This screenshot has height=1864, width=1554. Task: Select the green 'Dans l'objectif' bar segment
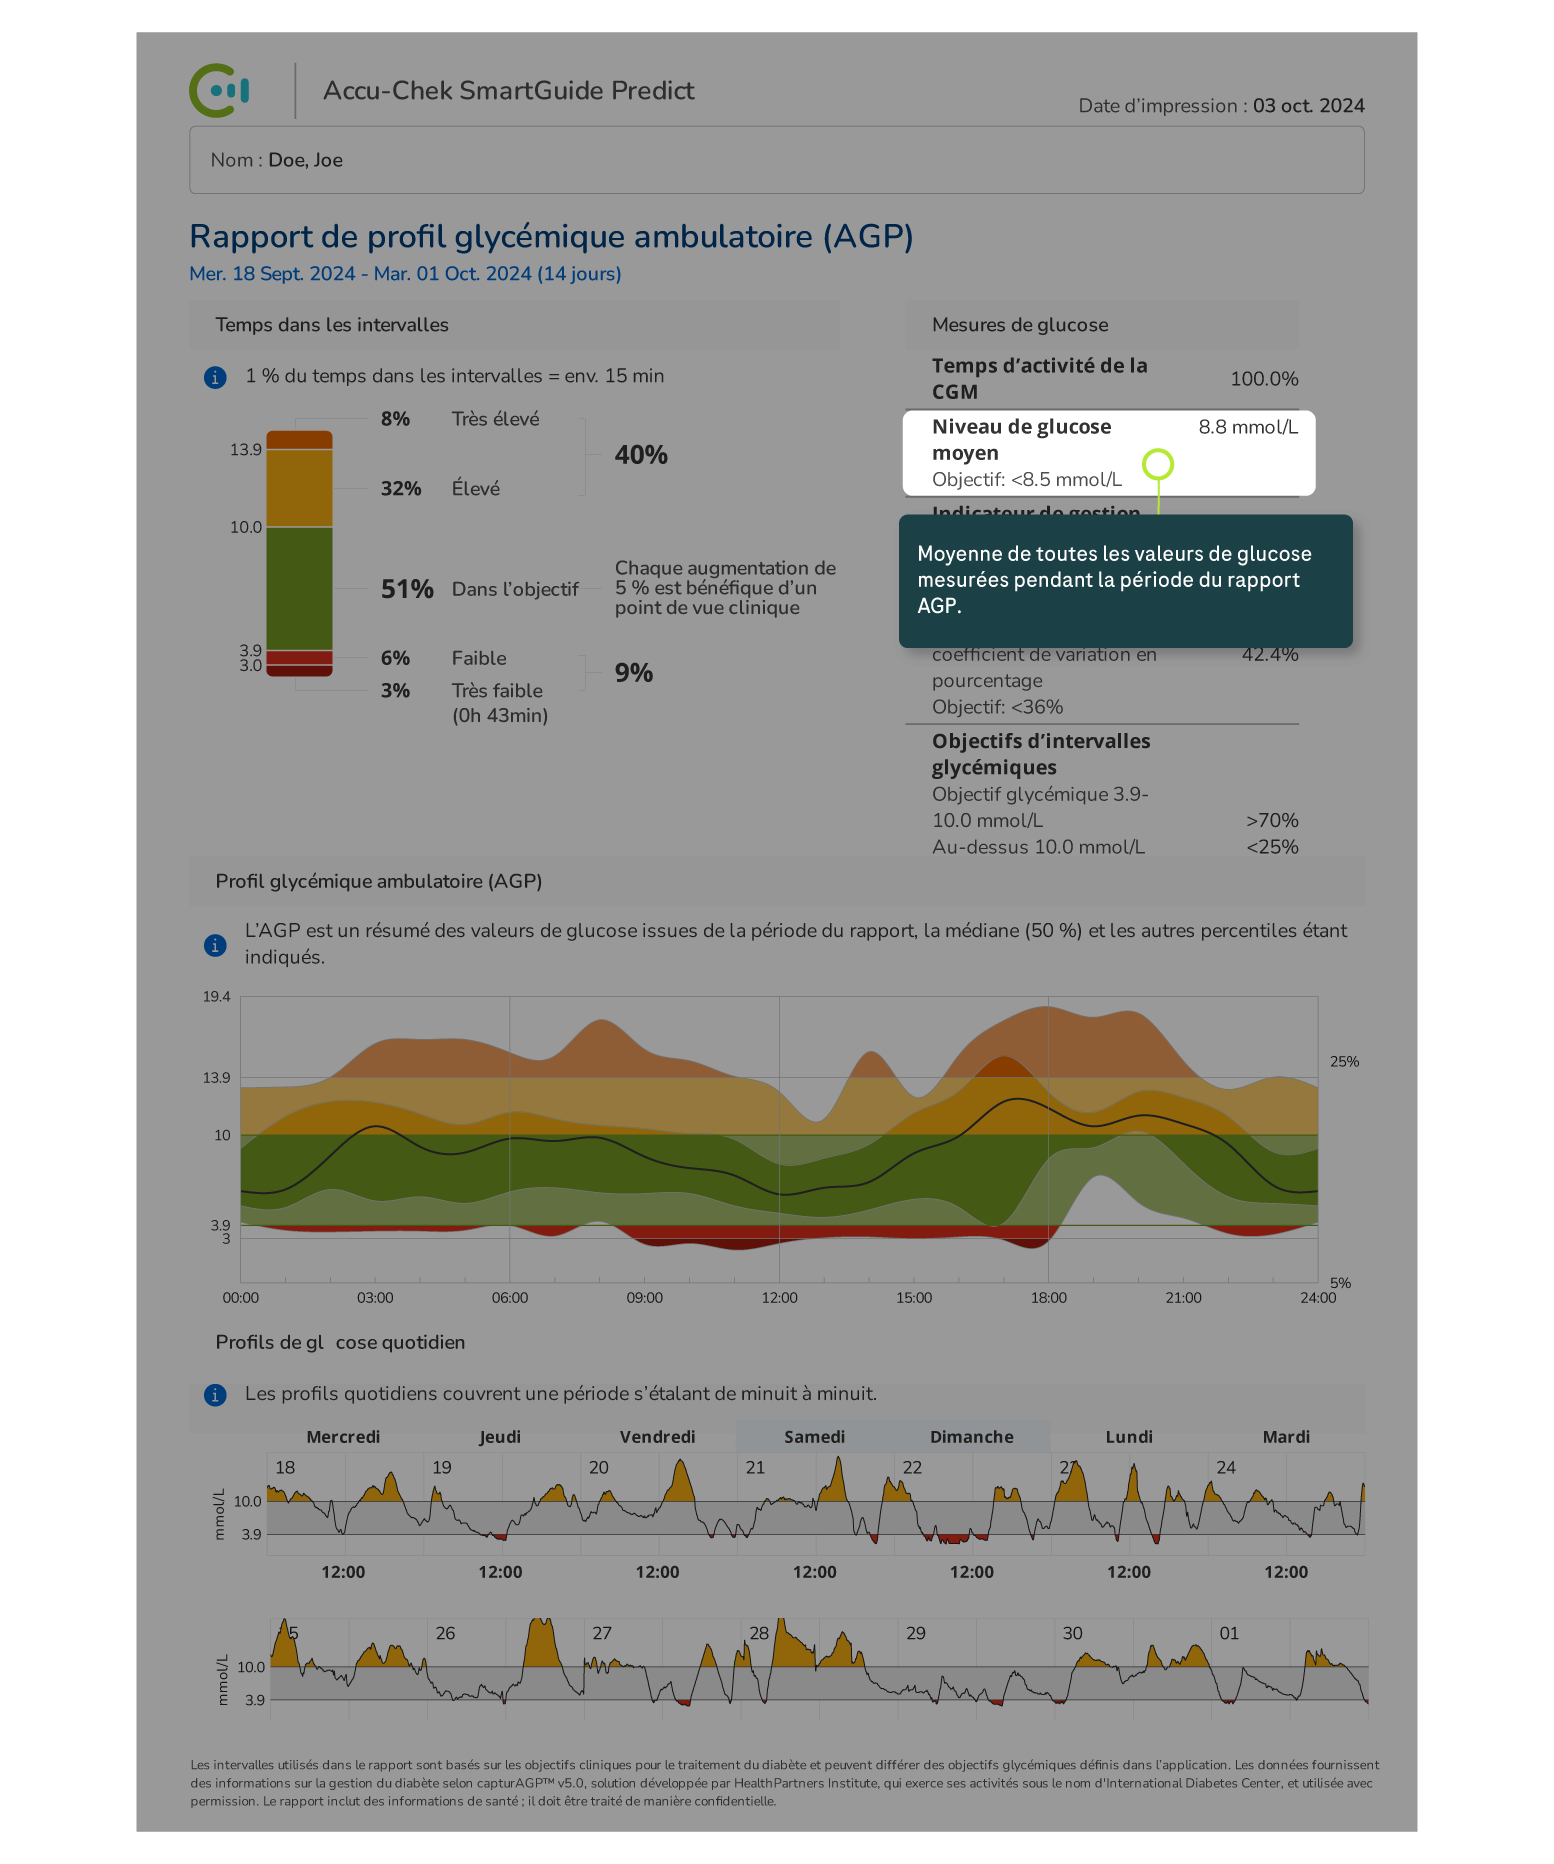click(299, 589)
